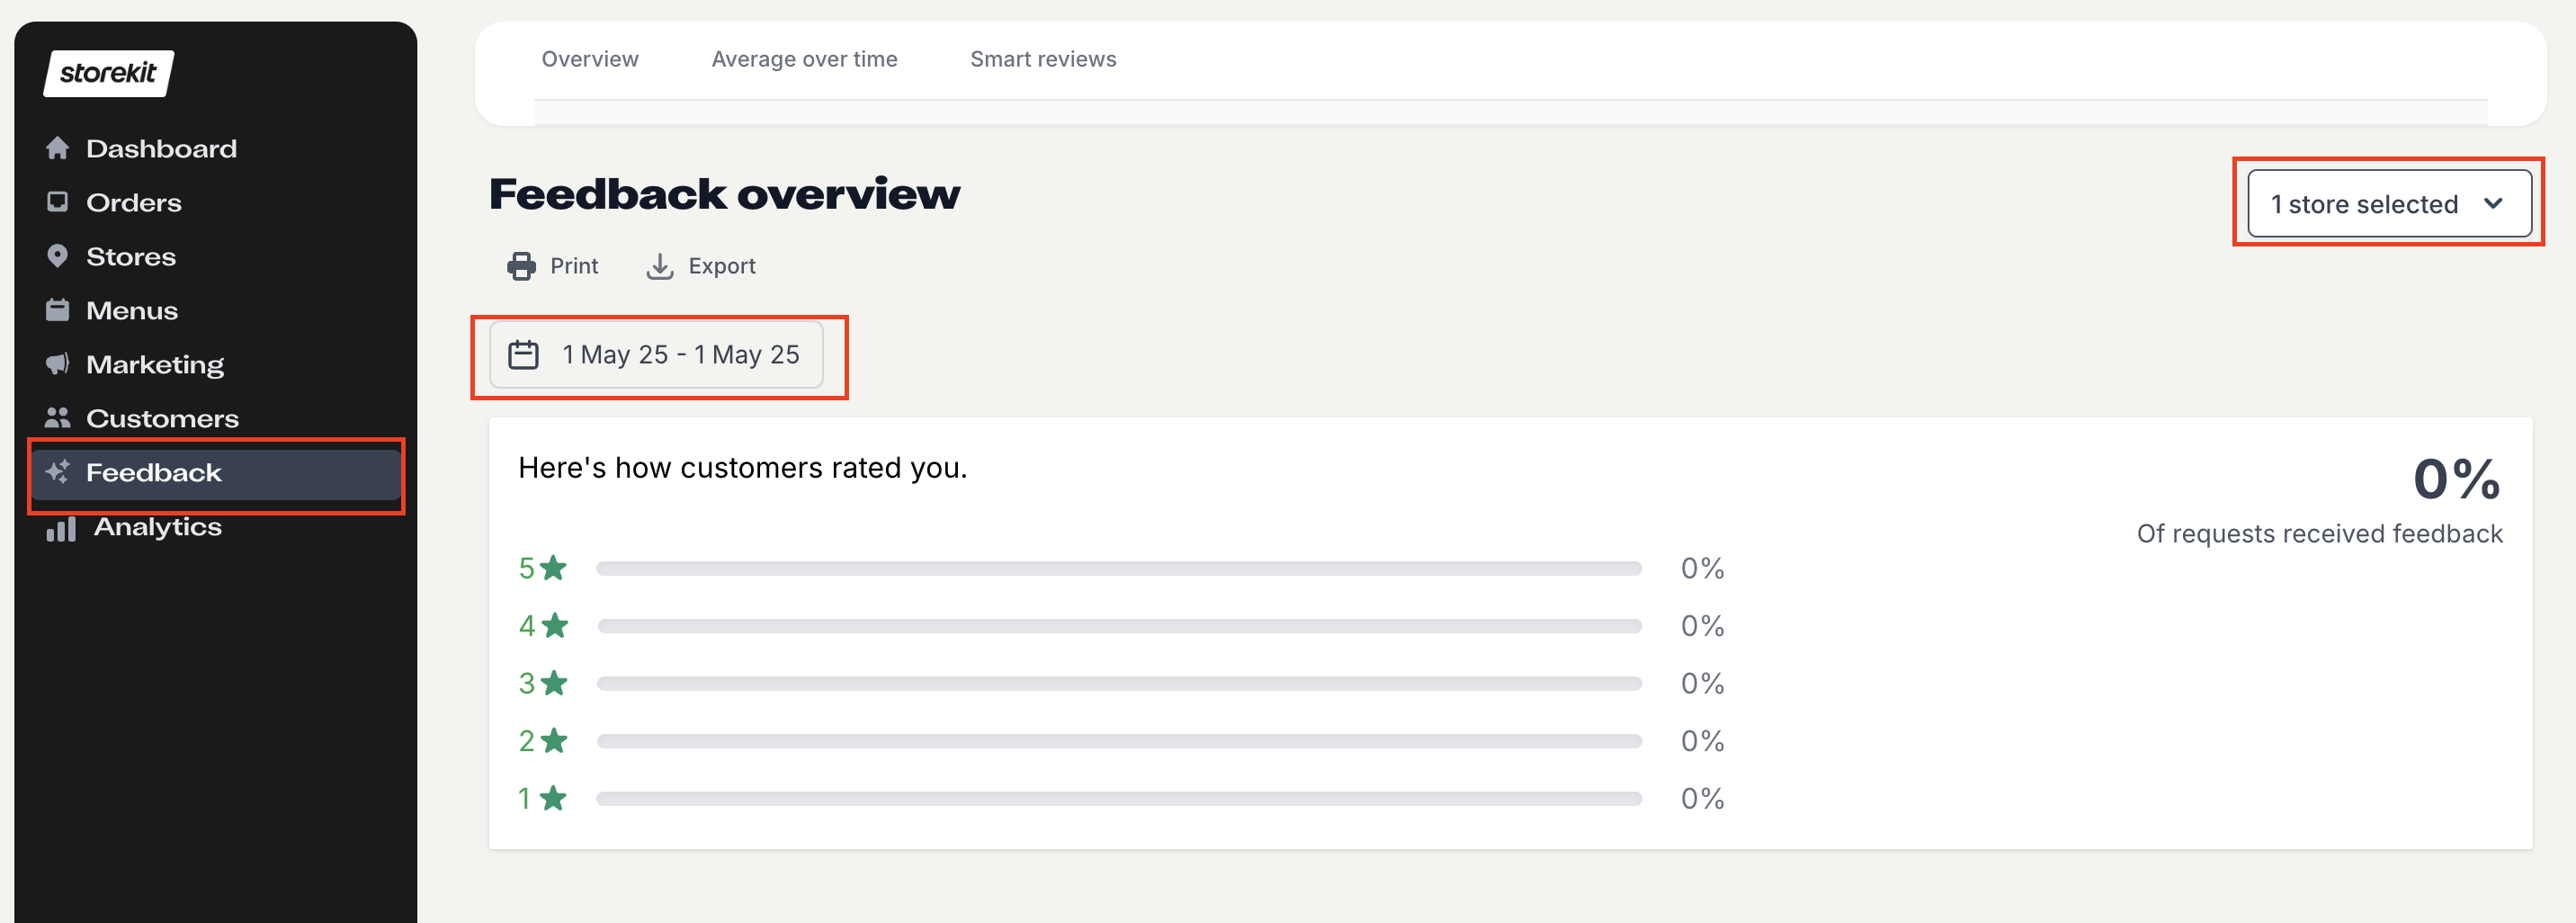Viewport: 2576px width, 923px height.
Task: Click the 5 star rating icon
Action: click(553, 568)
